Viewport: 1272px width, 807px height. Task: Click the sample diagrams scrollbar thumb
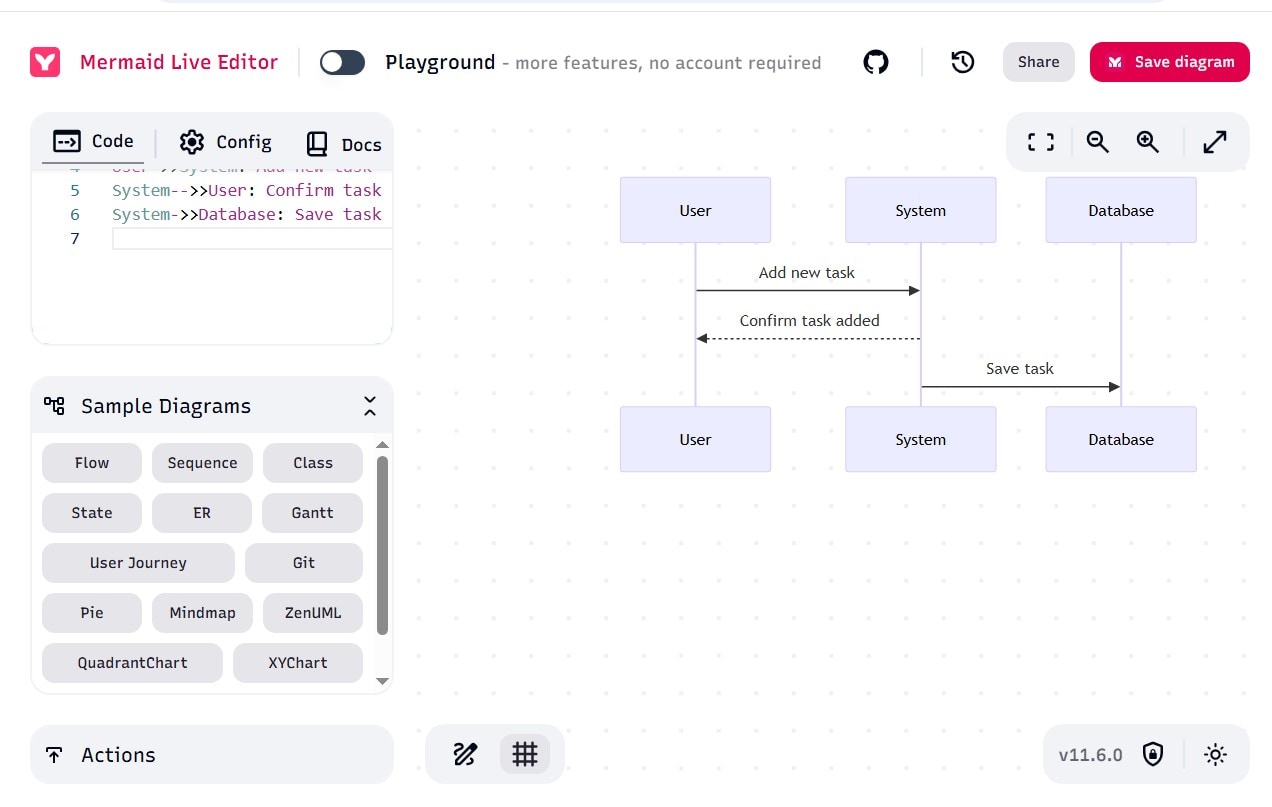(x=382, y=545)
